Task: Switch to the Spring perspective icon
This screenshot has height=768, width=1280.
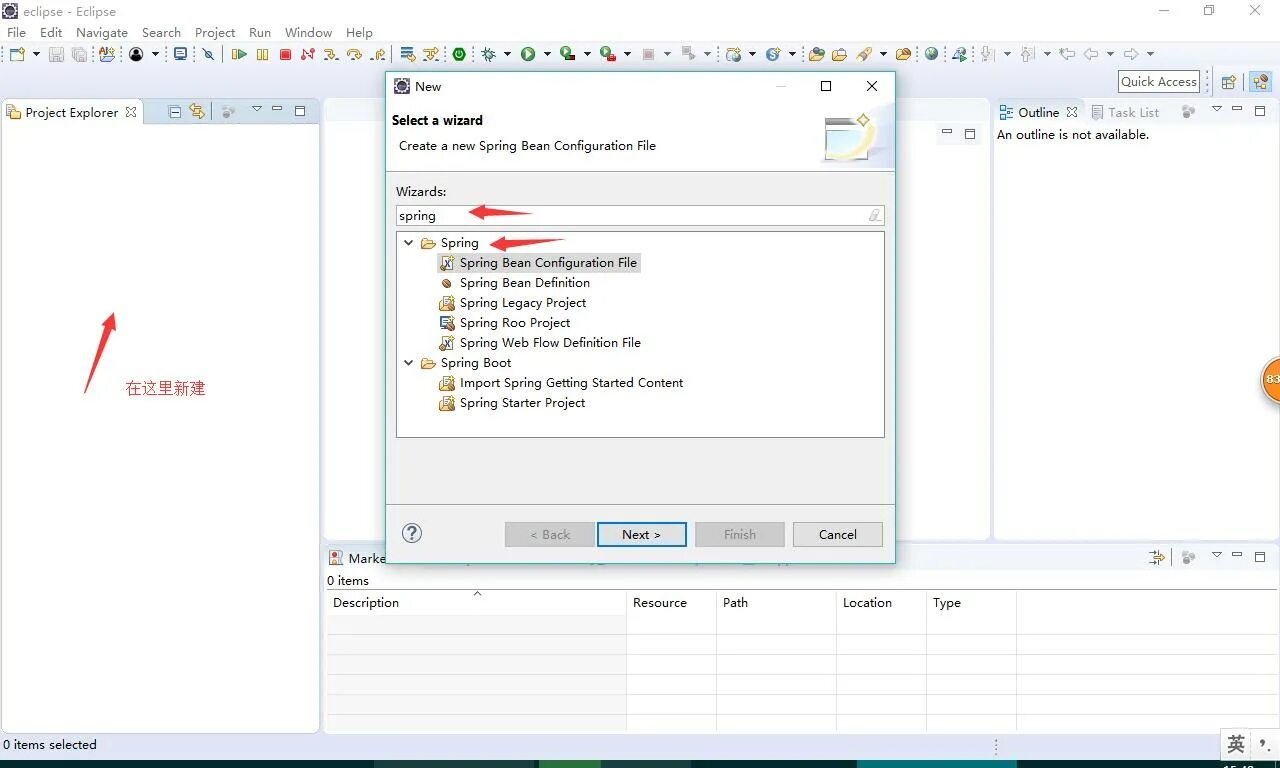Action: coord(1260,82)
